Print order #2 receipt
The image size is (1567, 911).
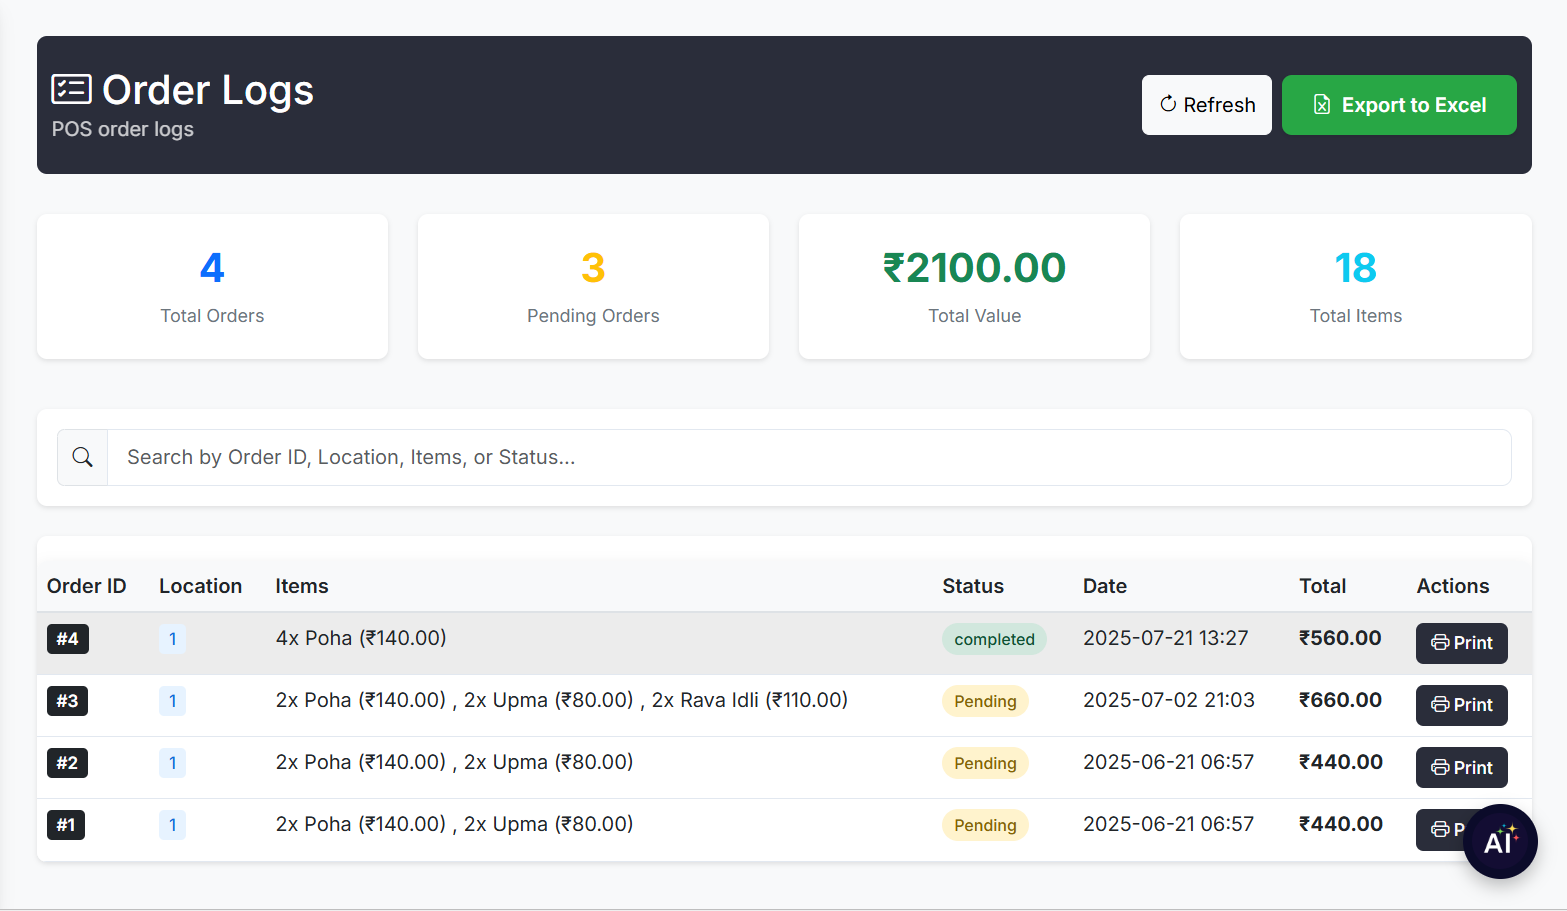pos(1461,768)
